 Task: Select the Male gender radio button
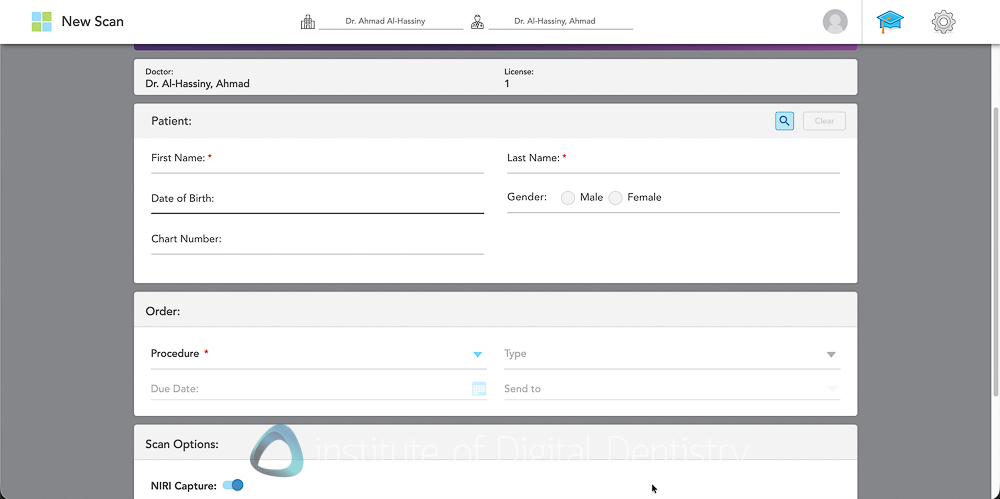click(568, 198)
